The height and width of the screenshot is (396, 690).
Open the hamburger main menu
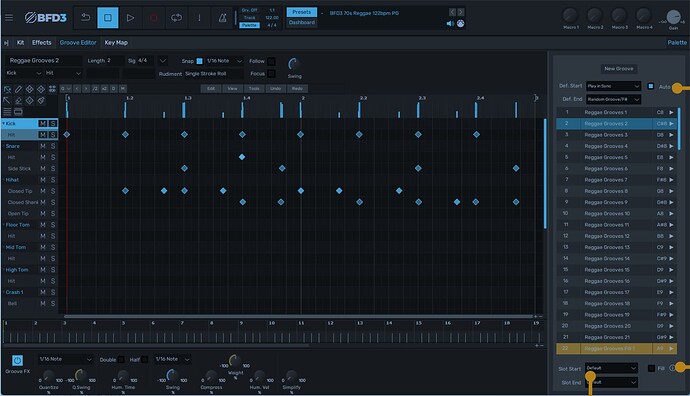pos(9,18)
